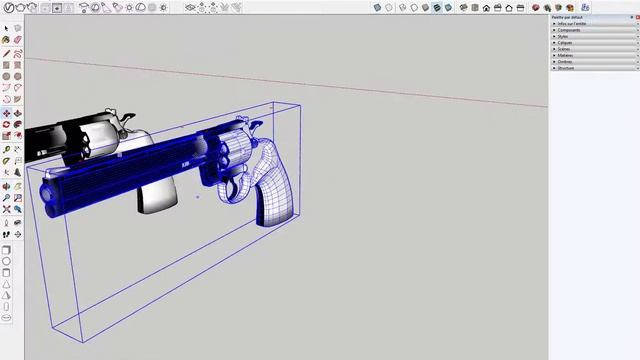Switch to Top view

[x=475, y=7]
